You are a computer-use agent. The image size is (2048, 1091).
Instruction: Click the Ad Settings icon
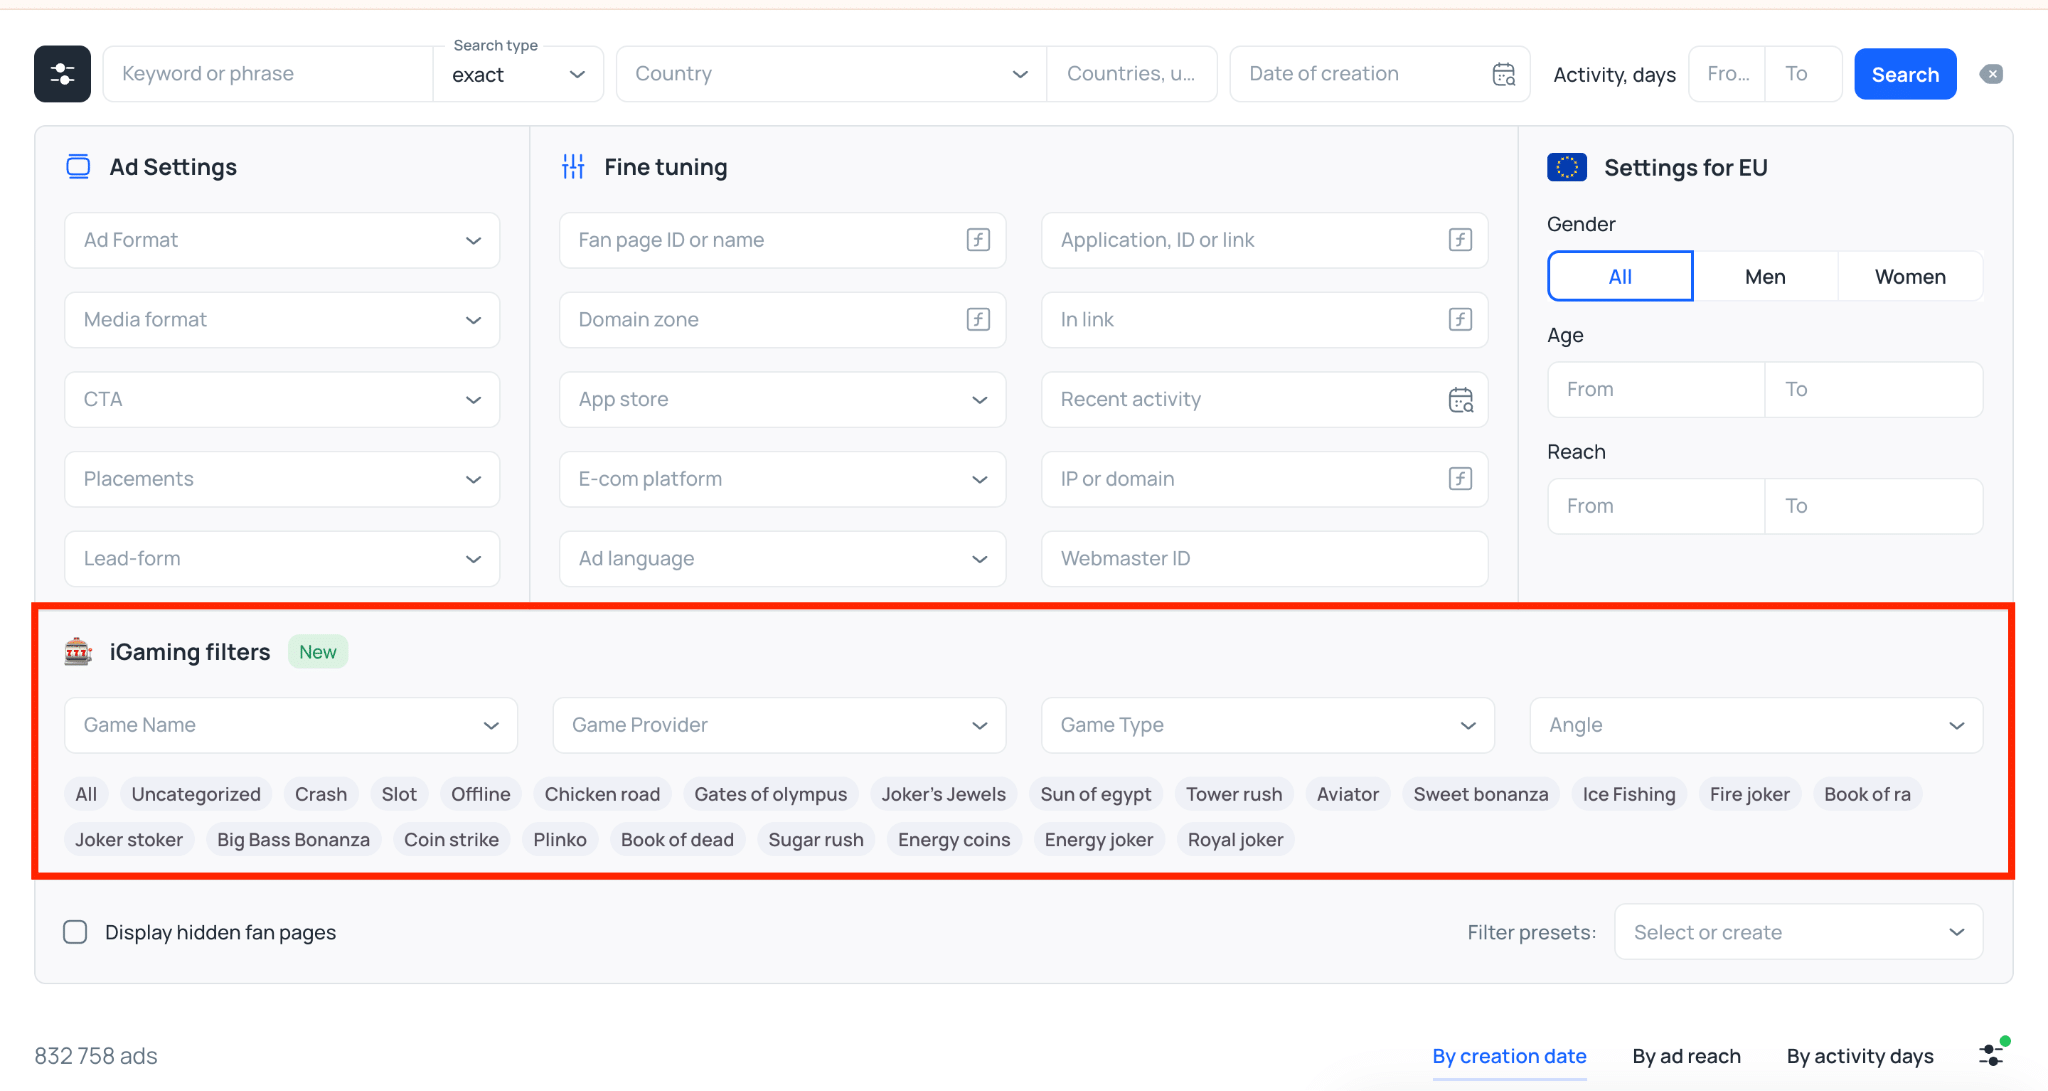(x=78, y=167)
